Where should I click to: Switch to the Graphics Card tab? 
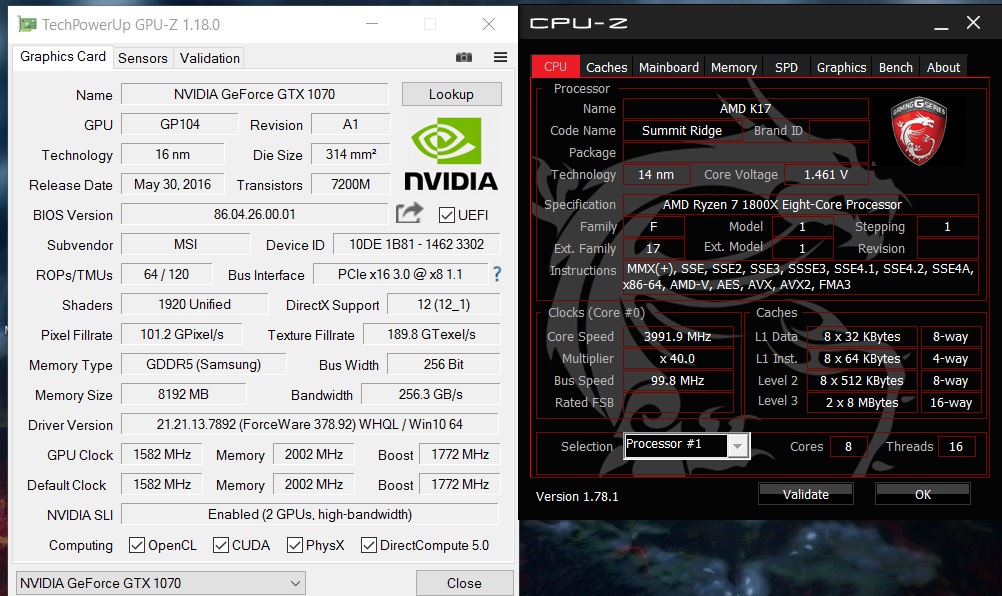(63, 57)
